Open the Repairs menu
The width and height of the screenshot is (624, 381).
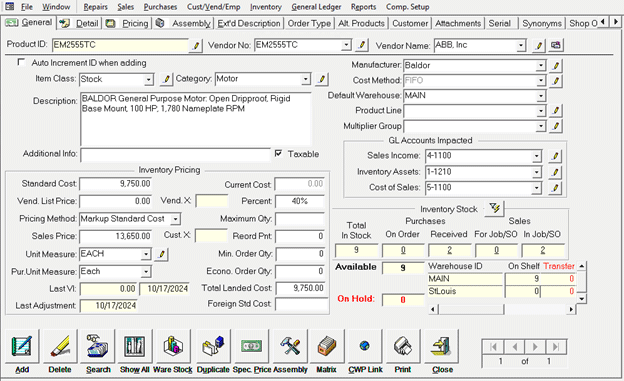tap(96, 7)
